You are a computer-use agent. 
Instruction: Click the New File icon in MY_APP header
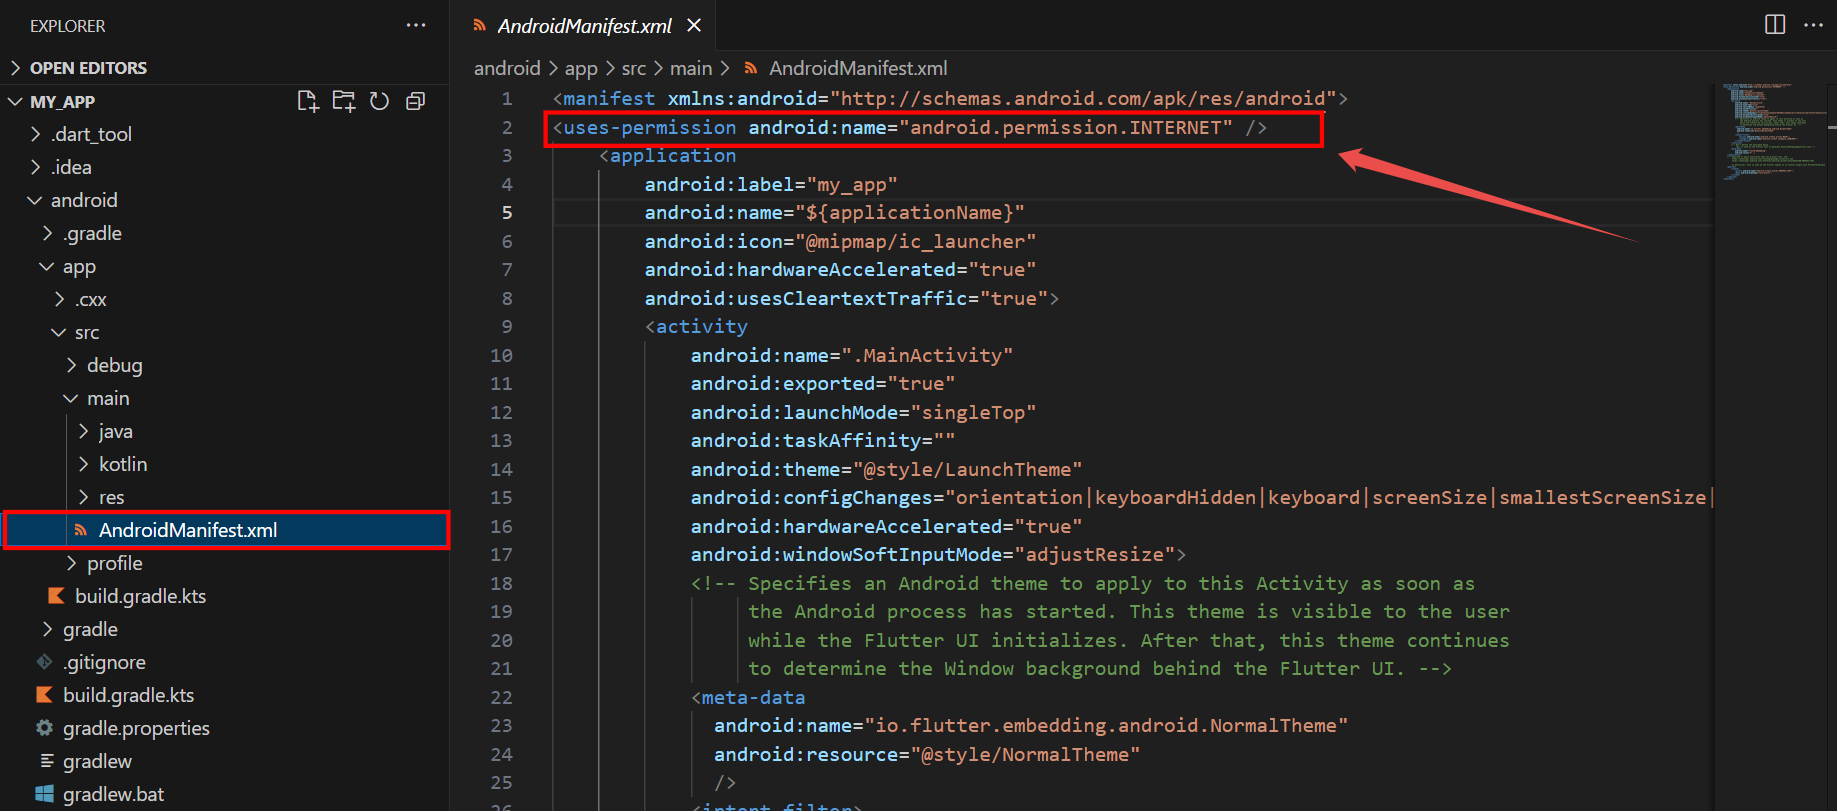tap(308, 101)
